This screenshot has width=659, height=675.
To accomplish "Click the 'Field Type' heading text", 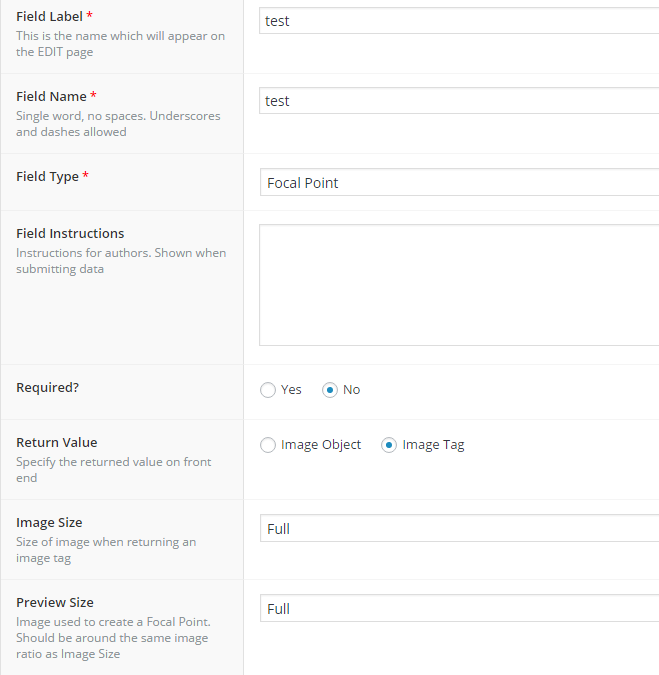I will point(47,177).
